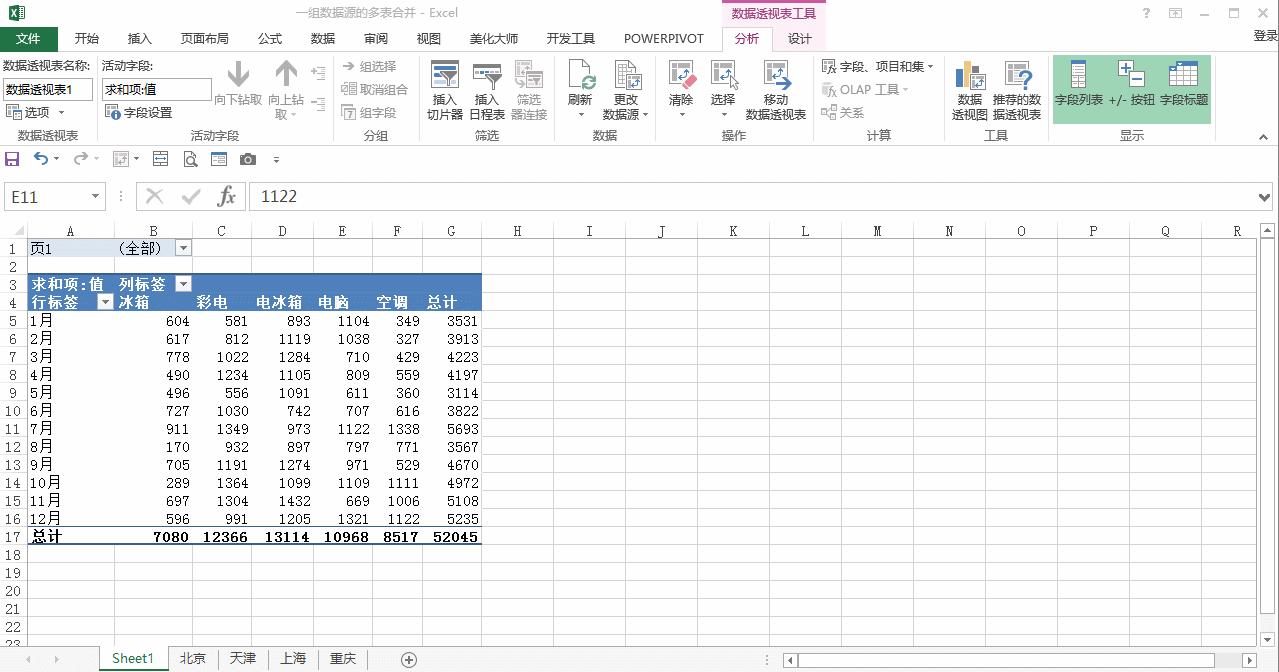Click the camera icon in quick access toolbar
Image resolution: width=1279 pixels, height=672 pixels.
coord(248,159)
